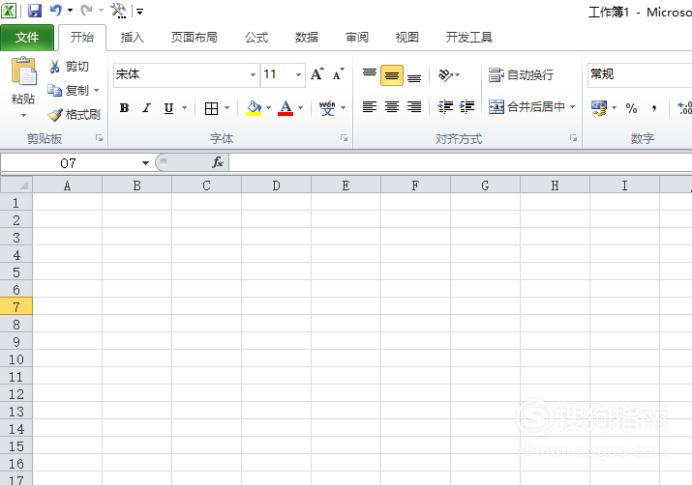Switch to the 公式 (Formulas) tab
Viewport: 692px width, 485px height.
(256, 38)
